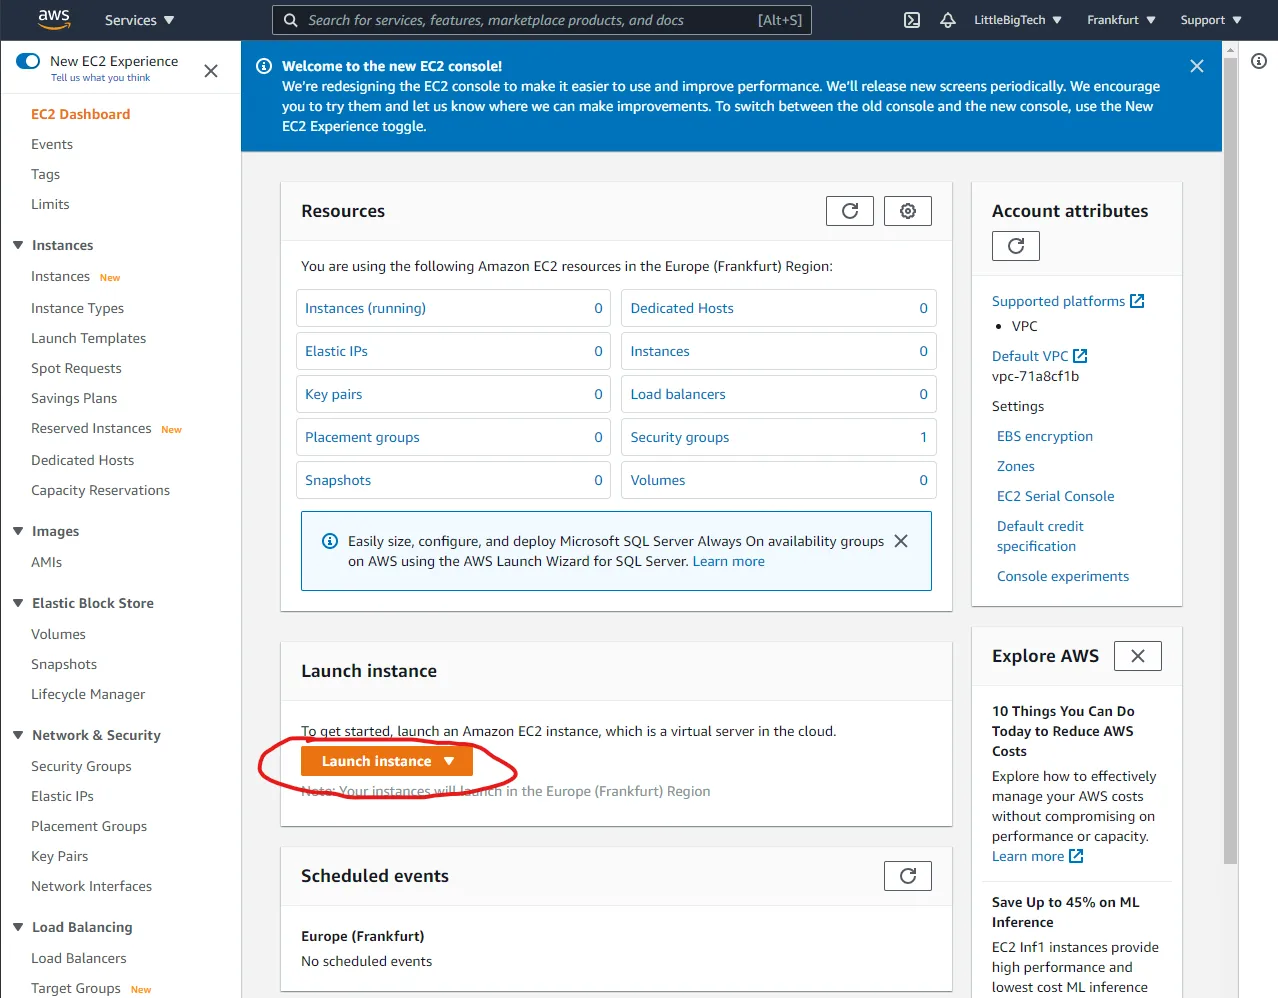
Task: Click the Launch instance button
Action: pos(387,761)
